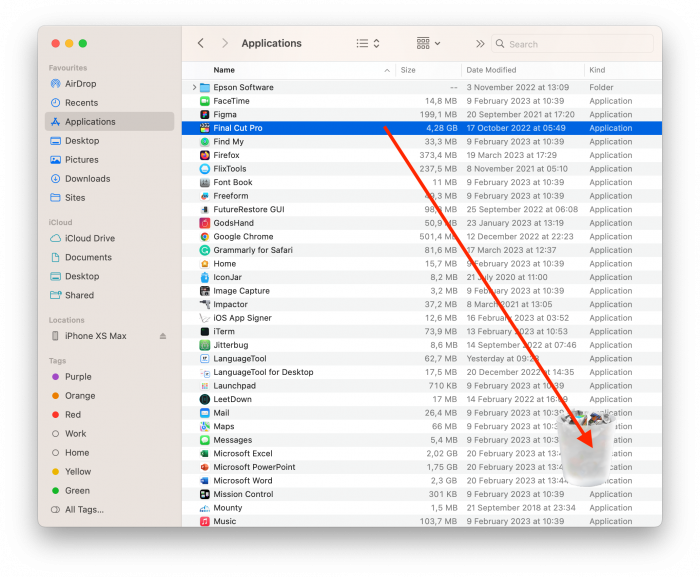This screenshot has width=700, height=577.
Task: Select the Freeform app icon
Action: click(x=204, y=196)
